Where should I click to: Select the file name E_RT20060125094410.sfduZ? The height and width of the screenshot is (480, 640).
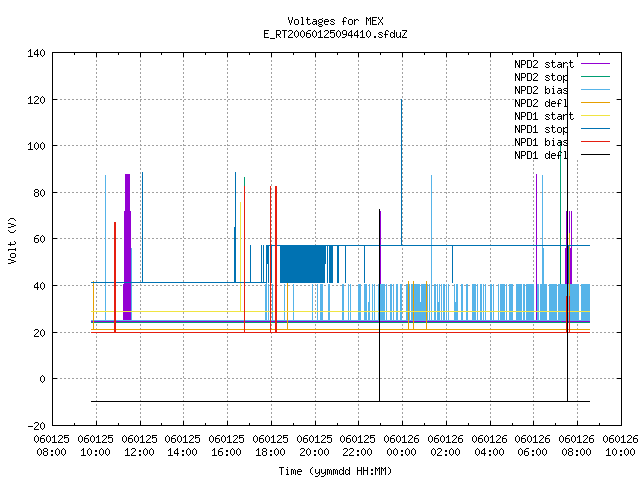(x=335, y=34)
